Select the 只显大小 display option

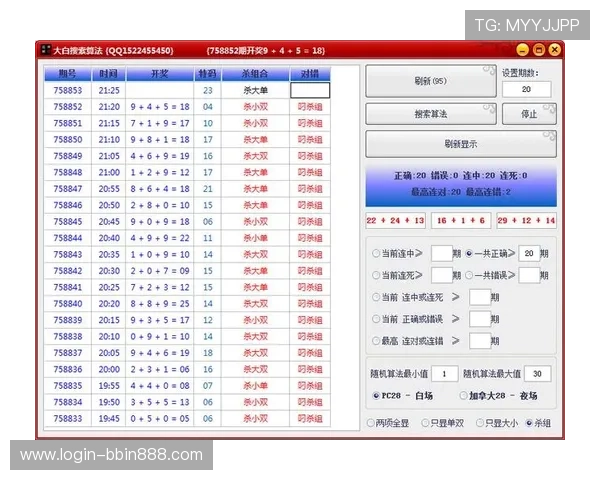point(479,423)
